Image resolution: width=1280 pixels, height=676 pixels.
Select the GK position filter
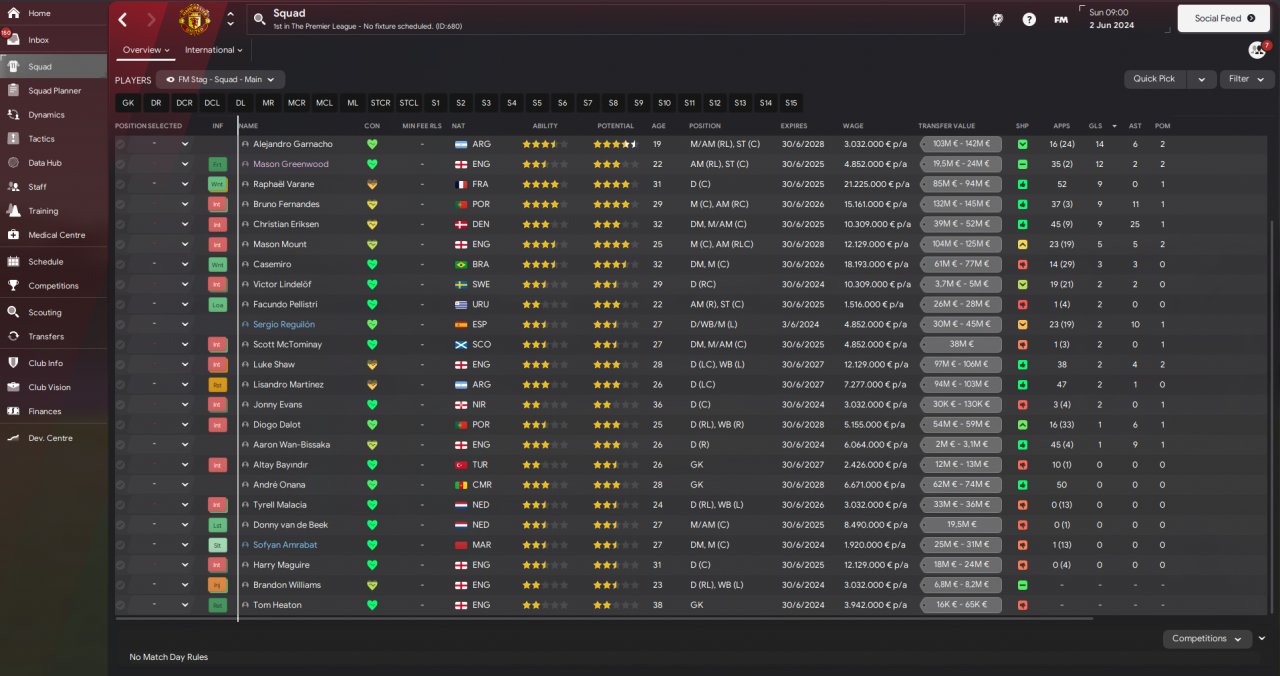pos(128,103)
